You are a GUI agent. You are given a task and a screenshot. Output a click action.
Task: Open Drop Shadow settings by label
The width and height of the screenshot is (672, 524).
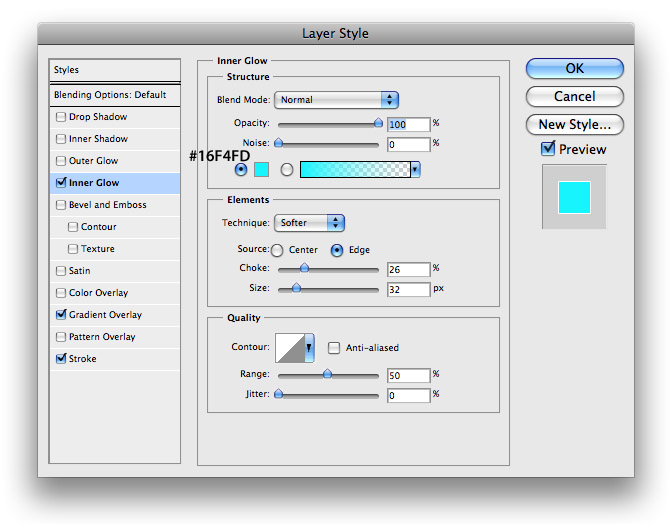[98, 117]
